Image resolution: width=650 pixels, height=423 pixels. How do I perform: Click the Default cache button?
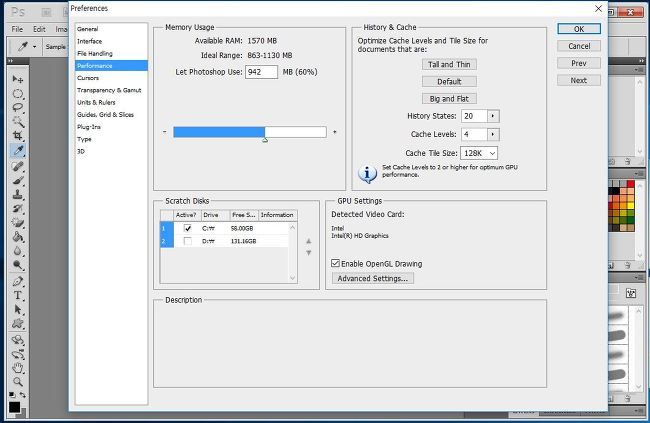(x=449, y=81)
